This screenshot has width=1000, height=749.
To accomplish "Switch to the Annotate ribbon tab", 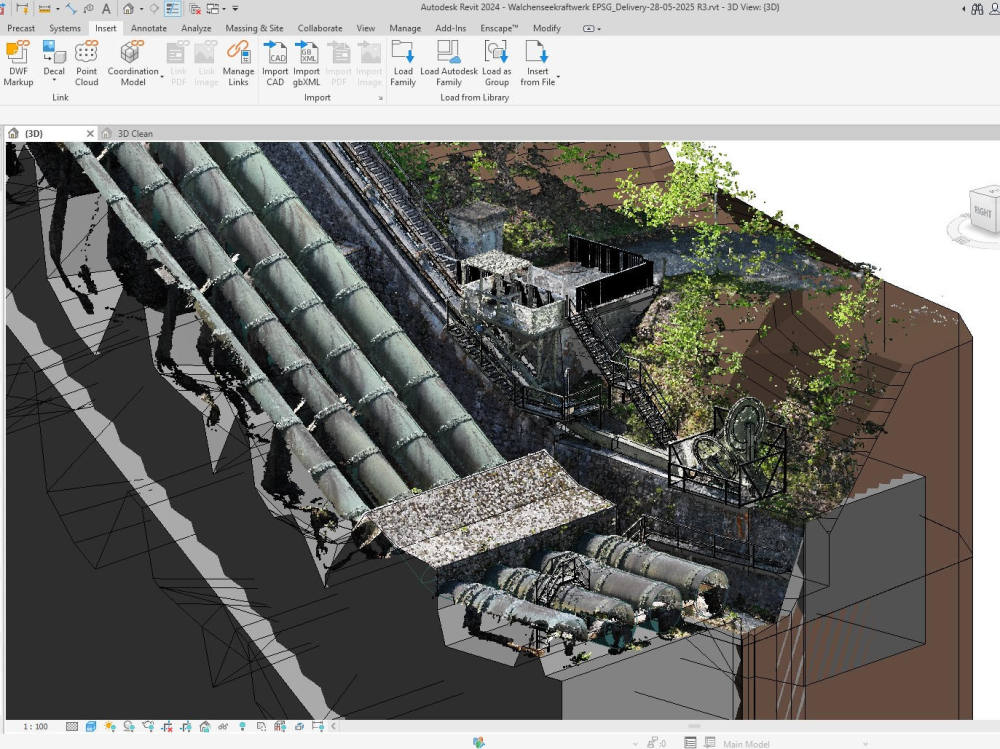I will coord(149,28).
